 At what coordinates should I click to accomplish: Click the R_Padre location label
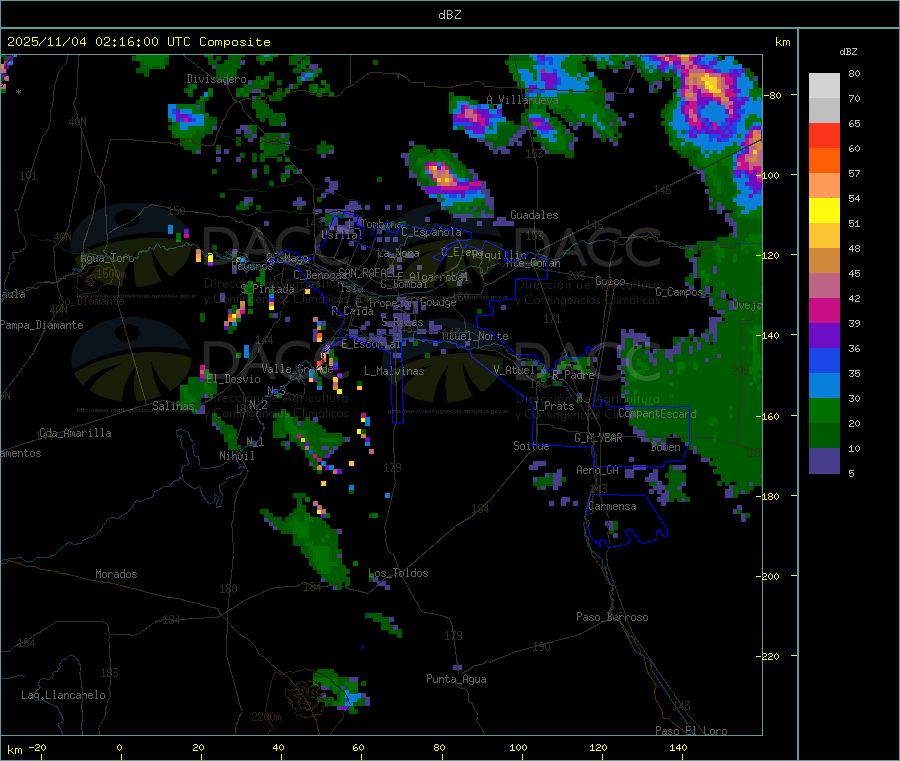pos(573,375)
